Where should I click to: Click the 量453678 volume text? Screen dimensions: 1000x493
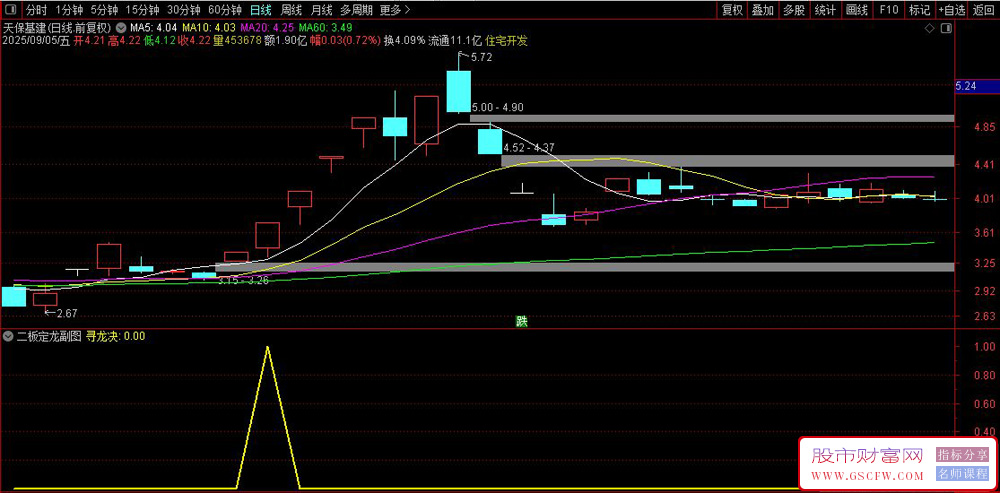tap(237, 41)
